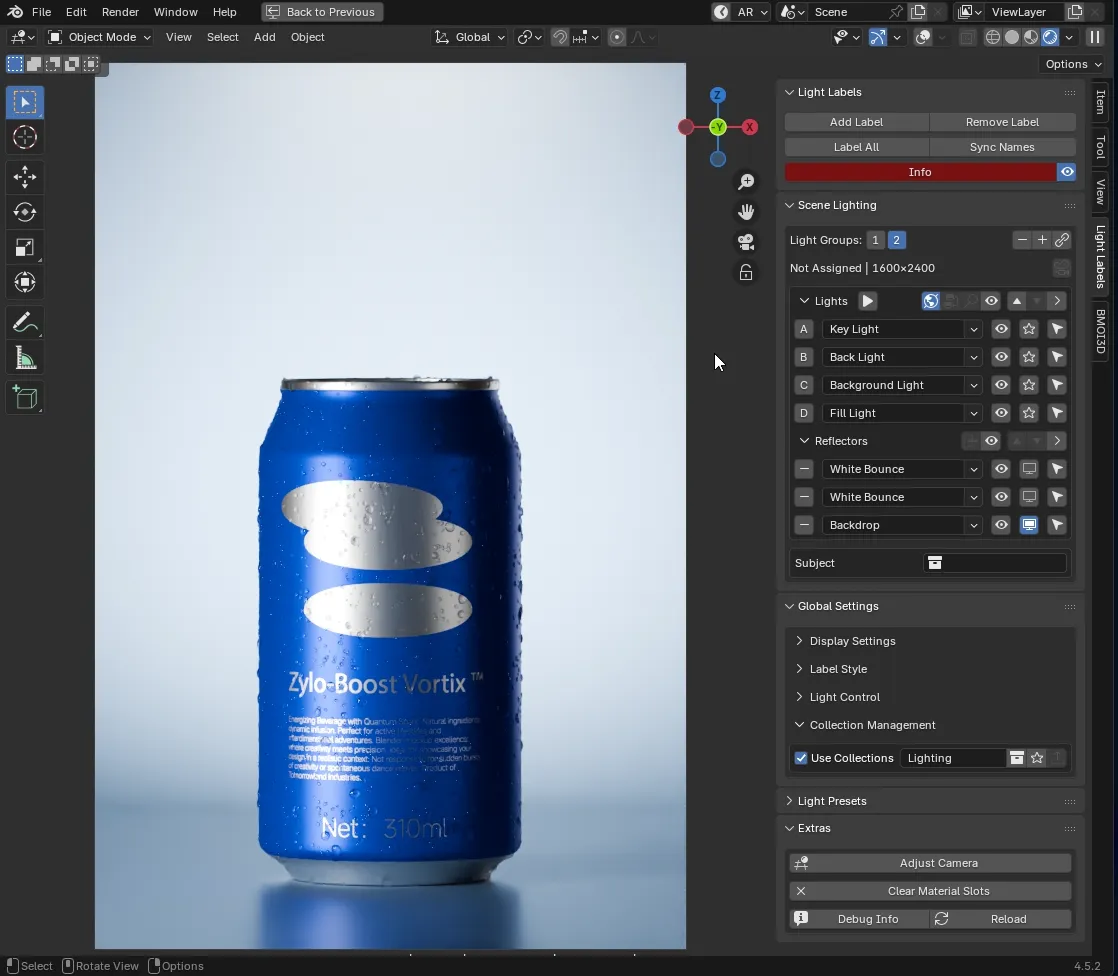Image resolution: width=1118 pixels, height=976 pixels.
Task: Click the Add Label button
Action: coord(856,122)
